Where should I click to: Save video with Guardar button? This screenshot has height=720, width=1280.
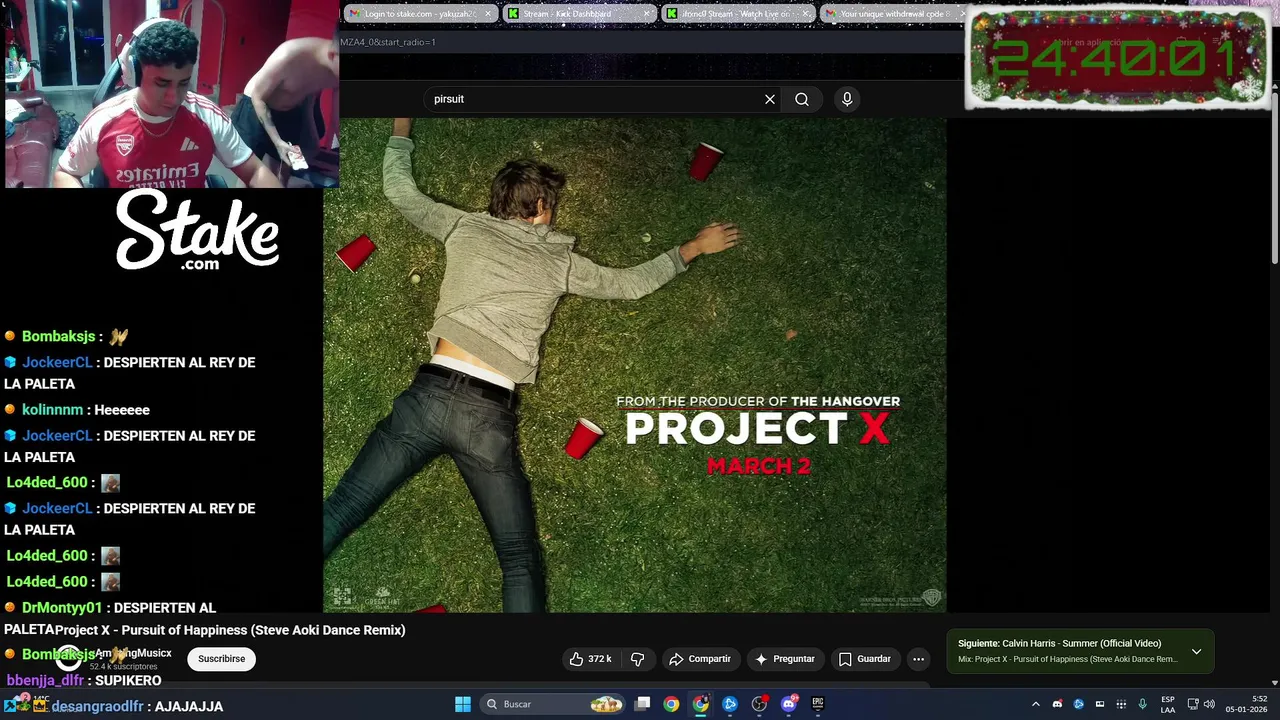[x=864, y=659]
